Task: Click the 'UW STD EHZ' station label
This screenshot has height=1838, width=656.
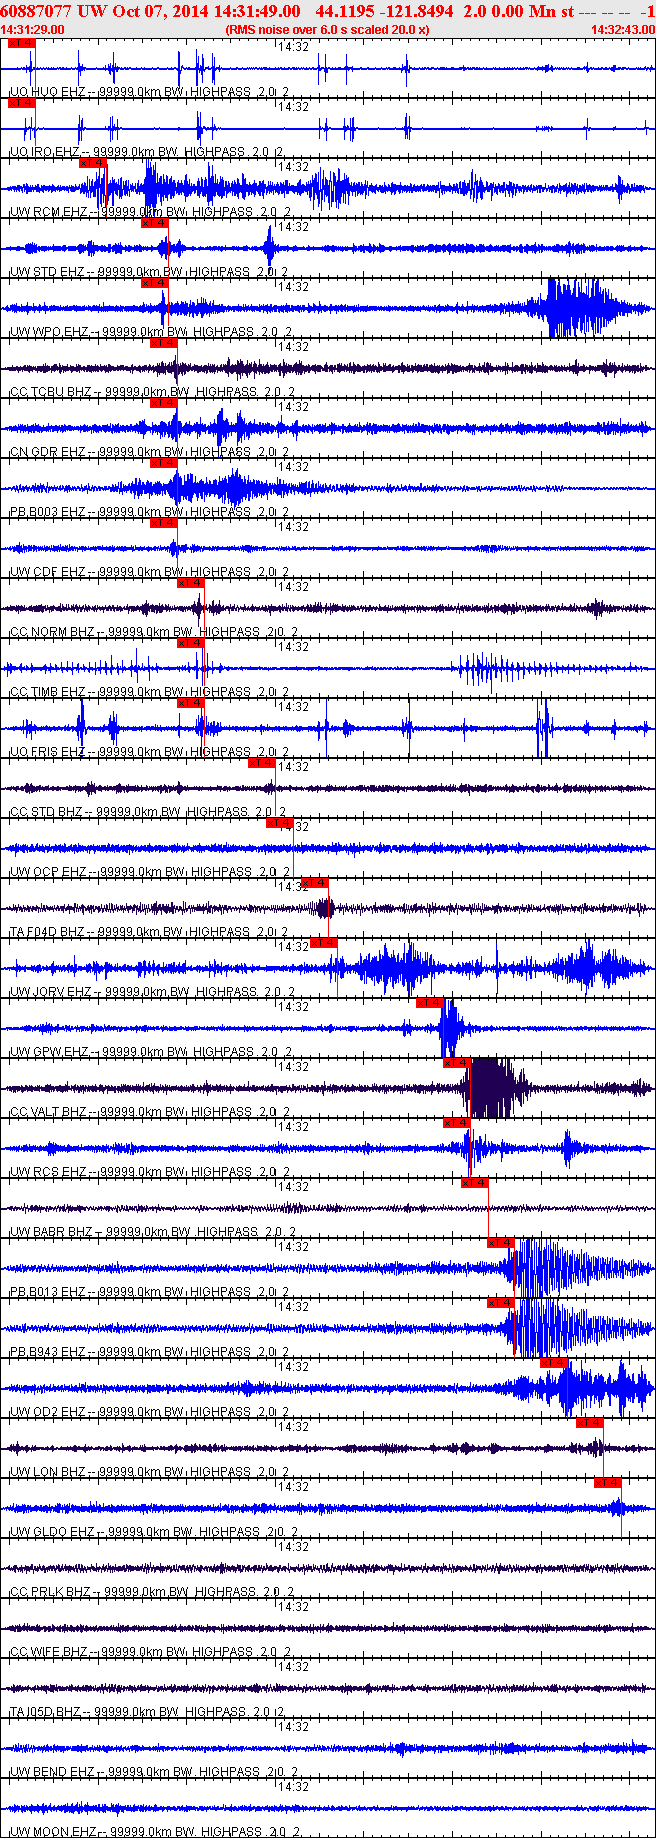Action: [47, 272]
